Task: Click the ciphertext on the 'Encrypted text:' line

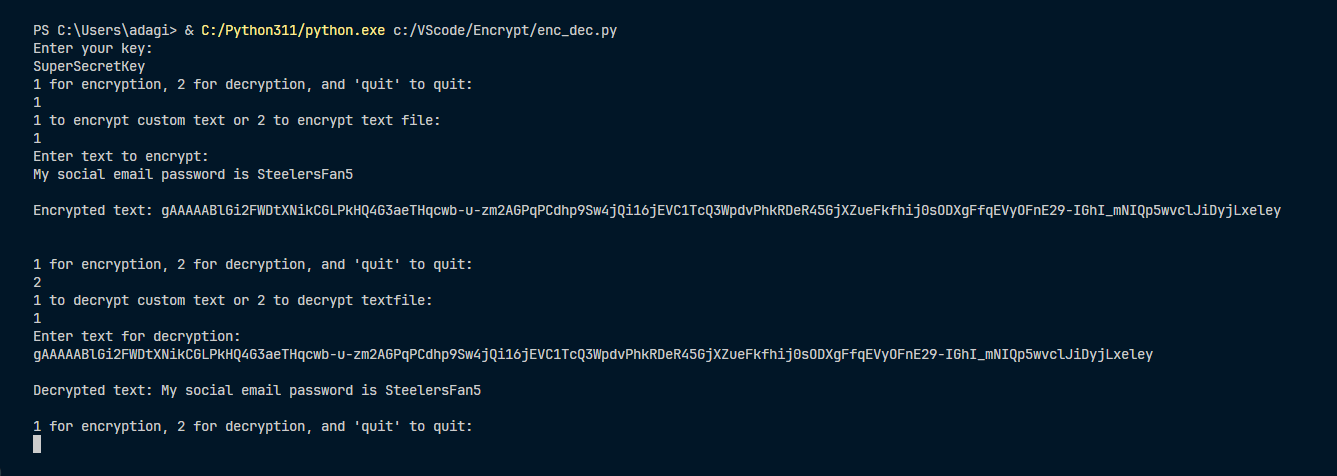Action: point(720,210)
